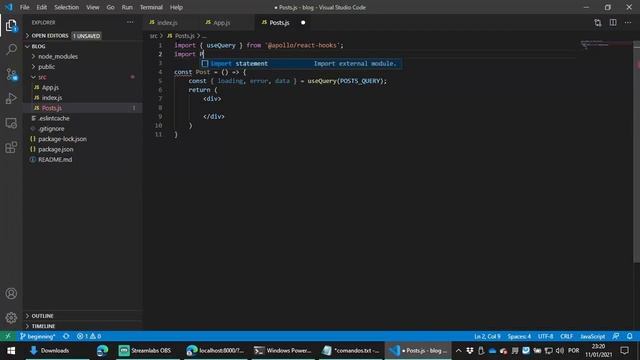Expand the Timeline section
The height and width of the screenshot is (360, 640).
click(83, 326)
